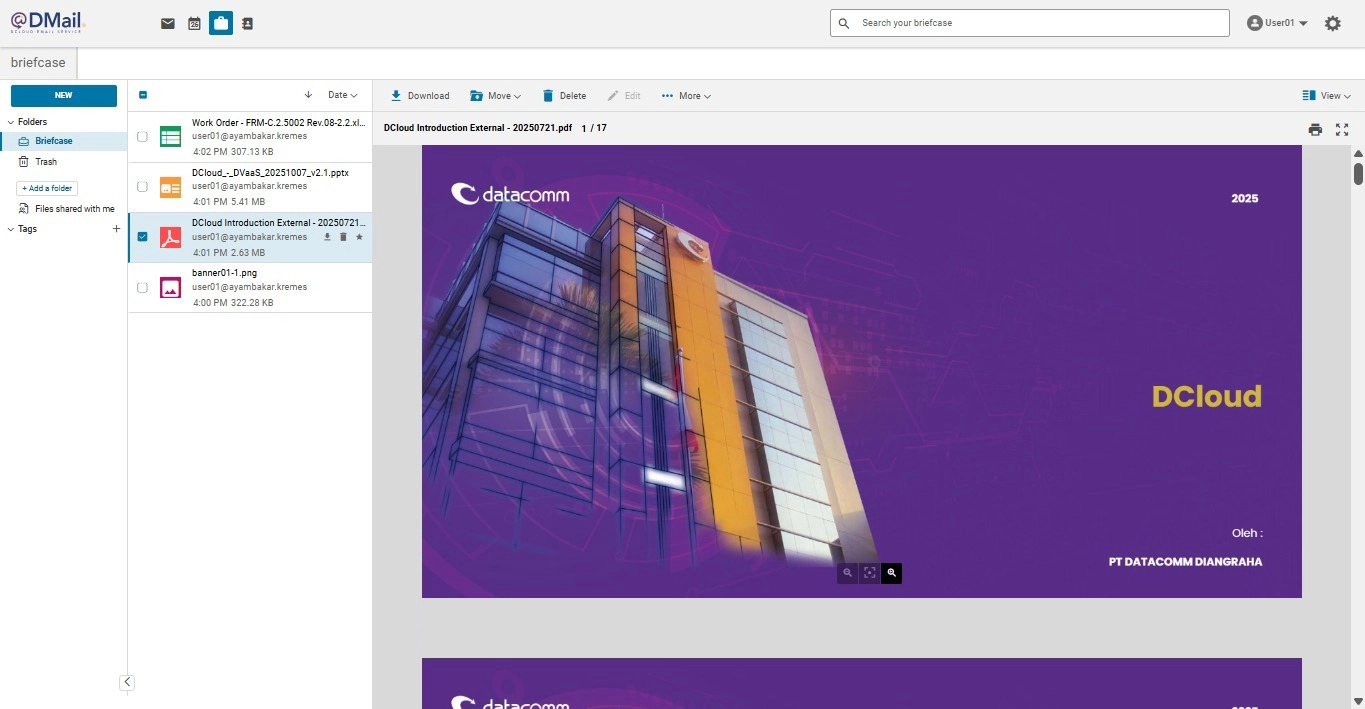This screenshot has width=1365, height=709.
Task: Collapse the Folders section
Action: pos(13,121)
